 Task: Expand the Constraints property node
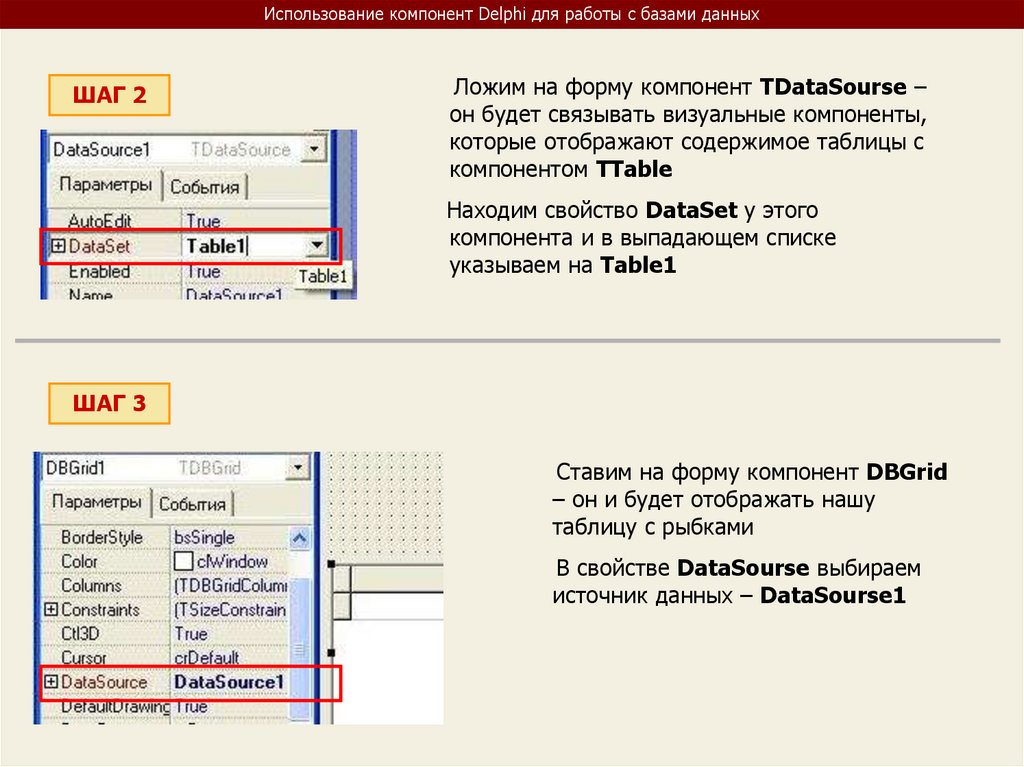(x=50, y=610)
